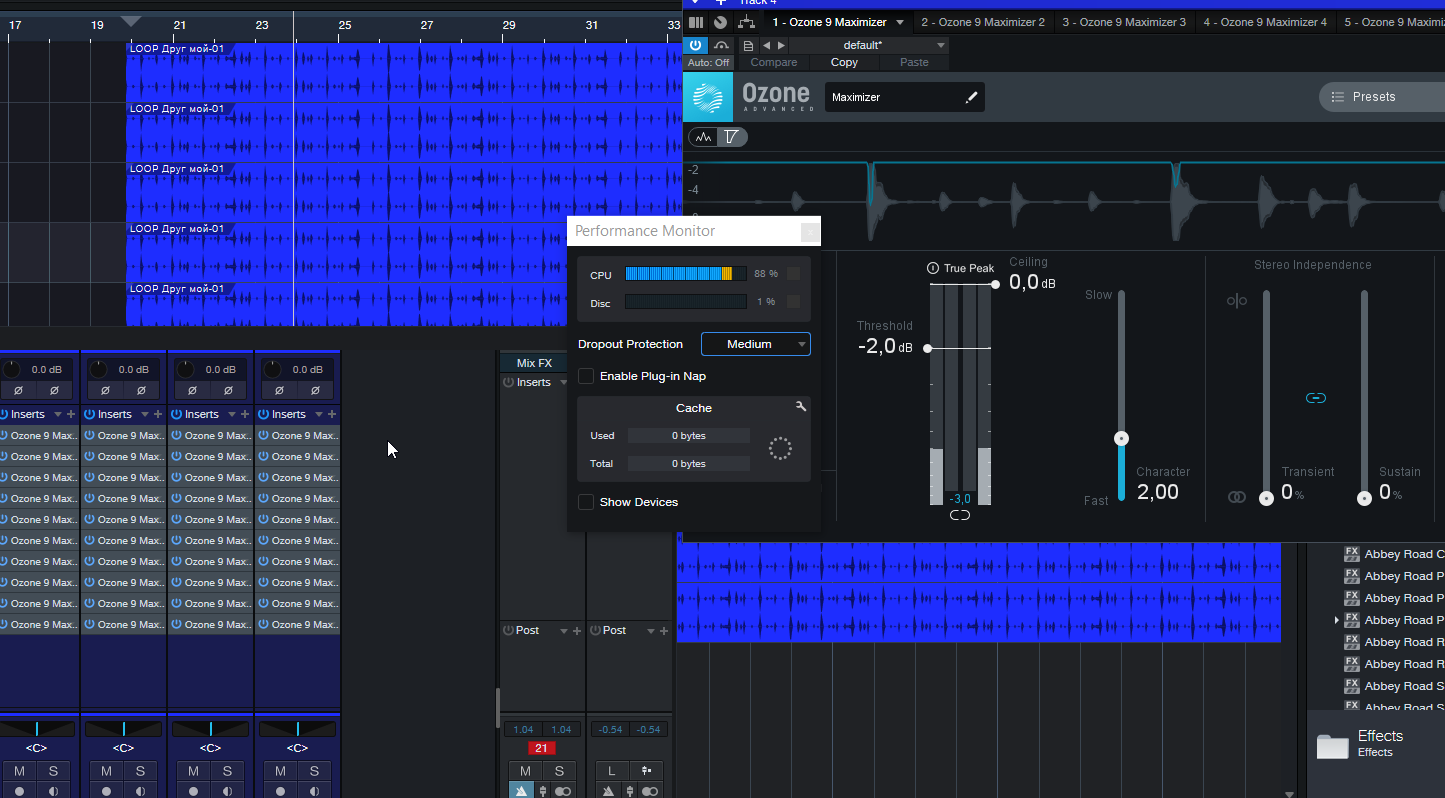This screenshot has height=798, width=1445.
Task: Check the Show Devices option
Action: coord(586,502)
